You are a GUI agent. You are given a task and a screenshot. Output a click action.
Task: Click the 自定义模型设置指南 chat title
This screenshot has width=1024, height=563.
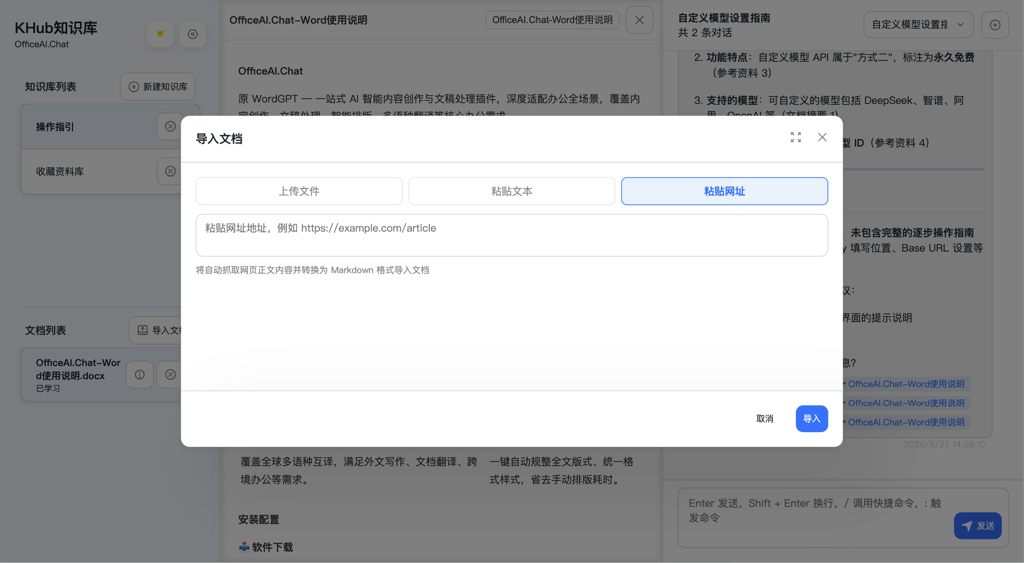coord(724,18)
